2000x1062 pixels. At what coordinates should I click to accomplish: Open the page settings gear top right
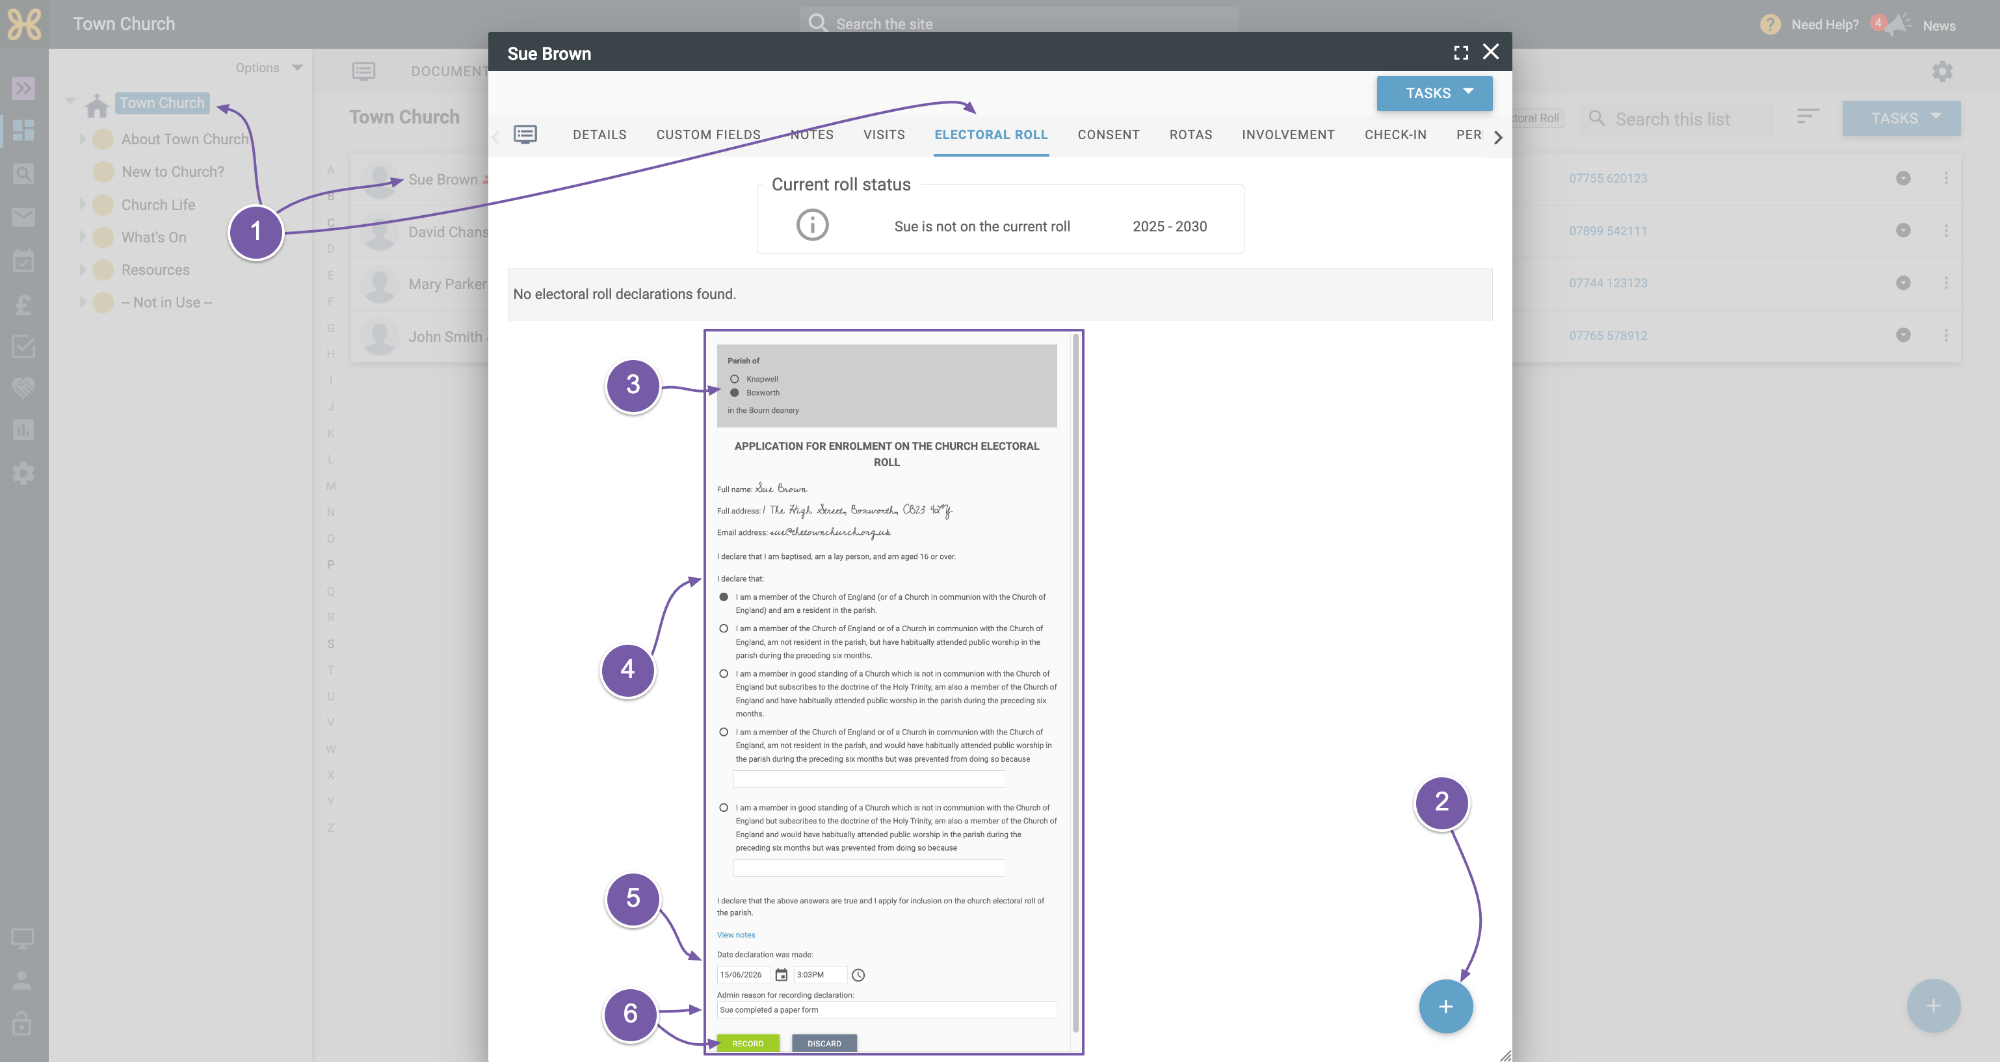pyautogui.click(x=1942, y=72)
